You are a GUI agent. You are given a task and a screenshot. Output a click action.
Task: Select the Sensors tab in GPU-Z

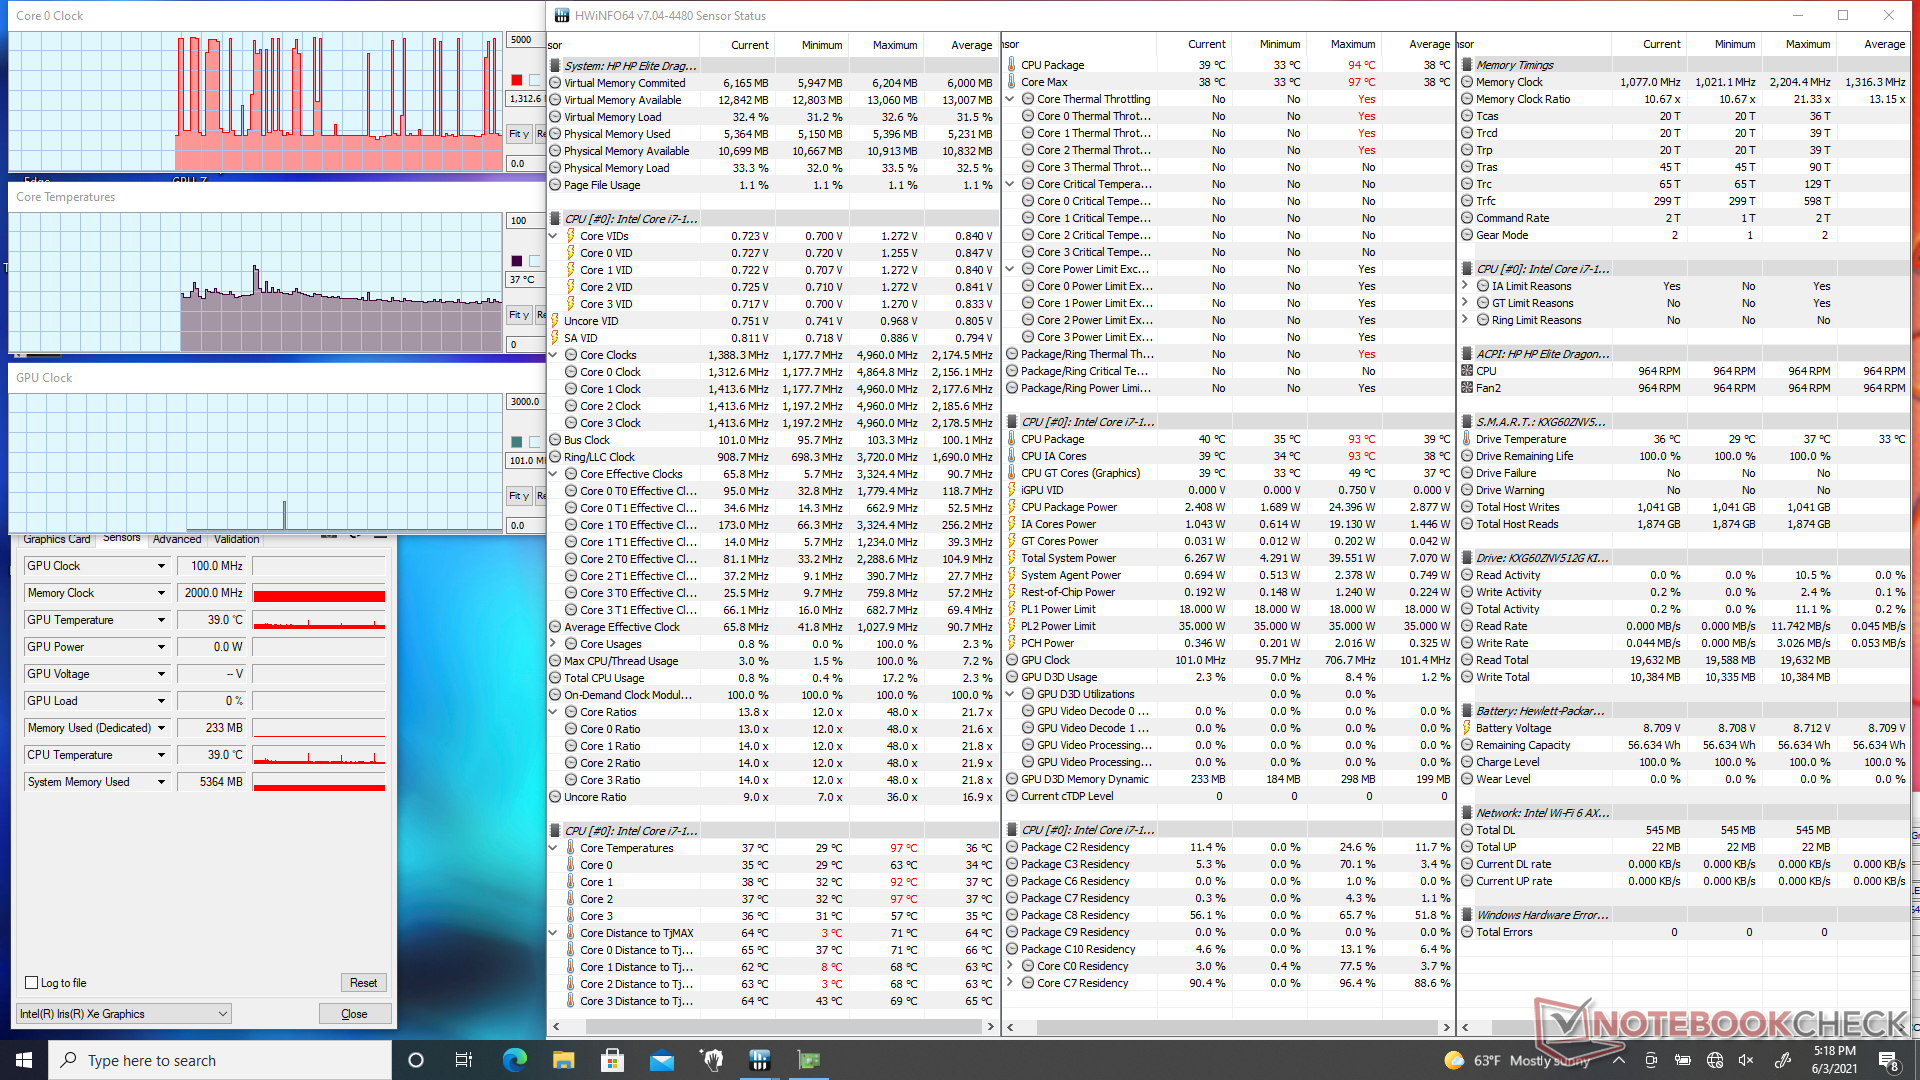[x=122, y=538]
